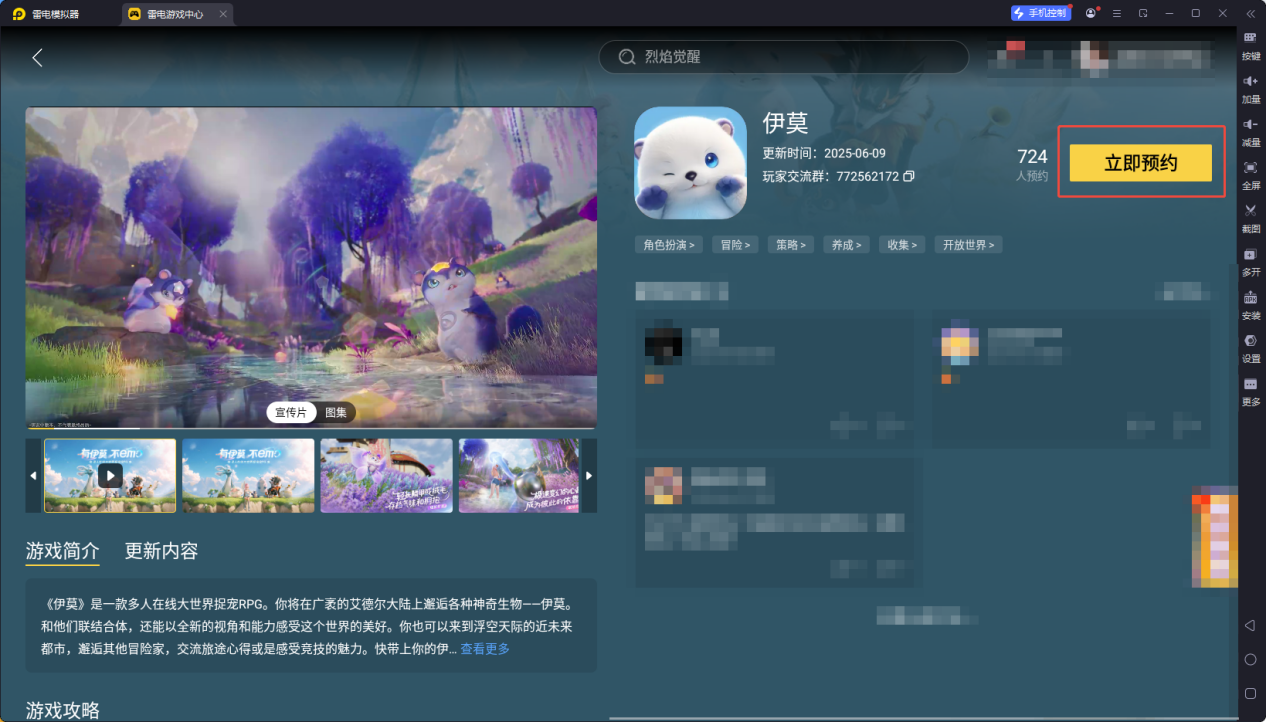Viewport: 1266px width, 722px height.
Task: Click the 手机控制 phone control button
Action: tap(1040, 12)
